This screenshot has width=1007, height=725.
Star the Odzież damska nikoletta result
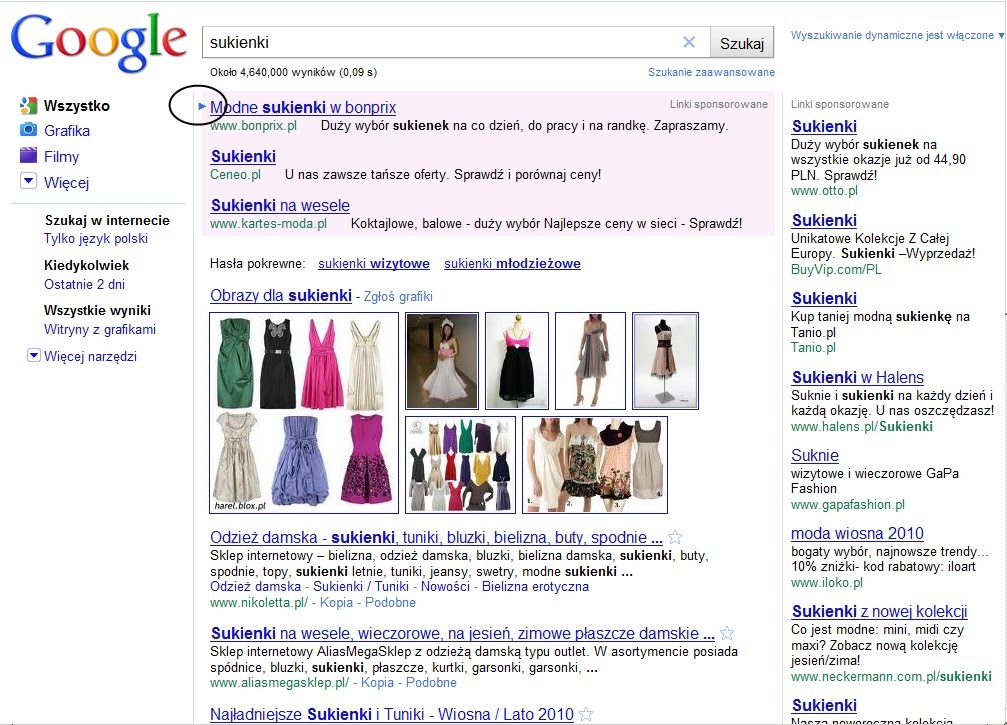coord(675,537)
